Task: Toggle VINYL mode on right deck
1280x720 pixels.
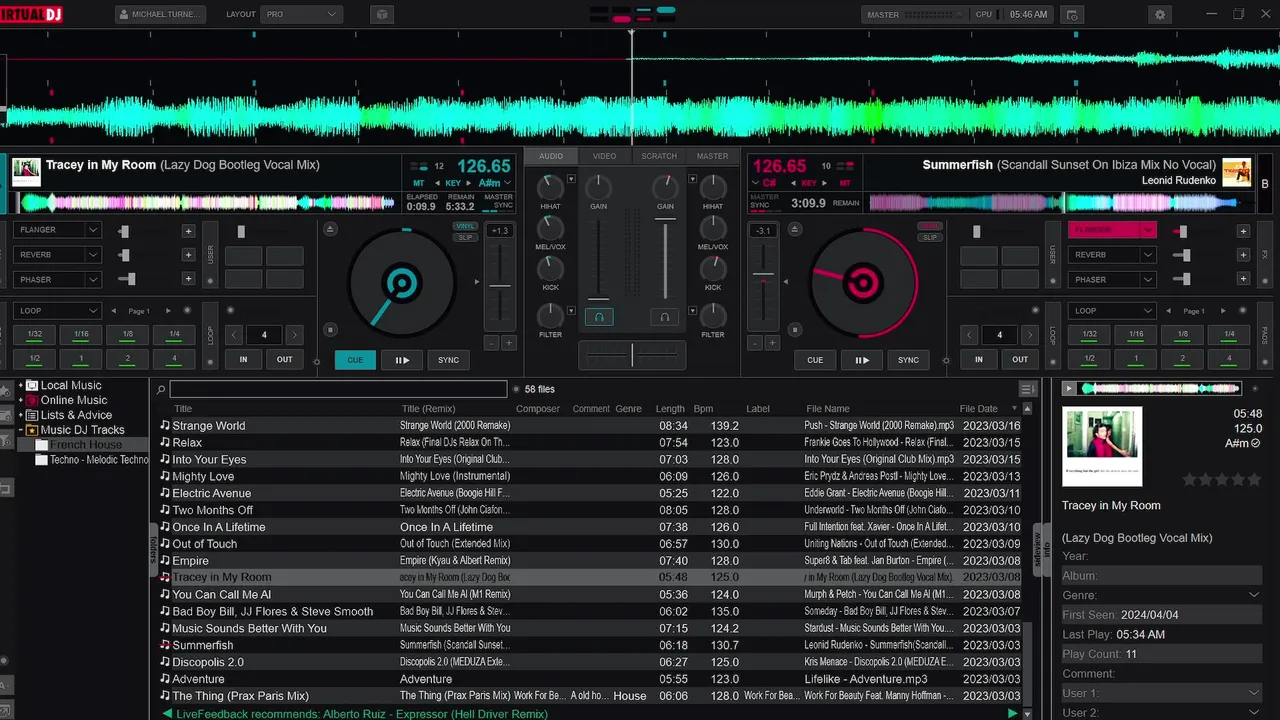Action: tap(930, 227)
